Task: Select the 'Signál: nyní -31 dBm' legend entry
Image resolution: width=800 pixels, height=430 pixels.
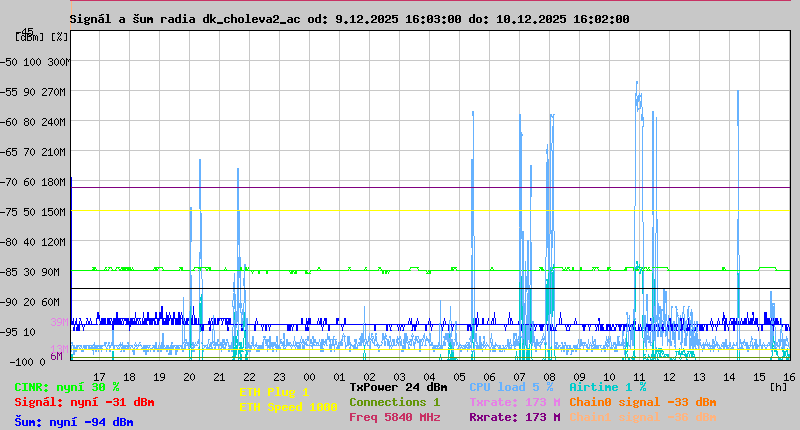Action: pos(84,402)
